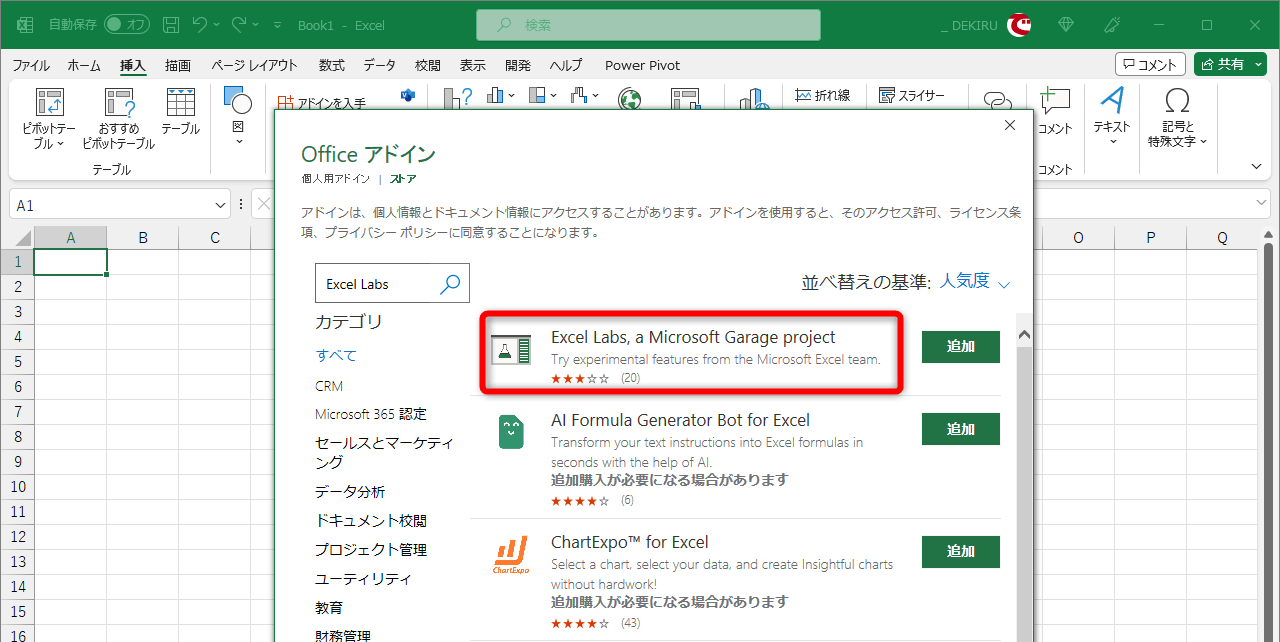
Task: Open Recommended PivotTables (おすすめピボットテーブル)
Action: click(119, 119)
